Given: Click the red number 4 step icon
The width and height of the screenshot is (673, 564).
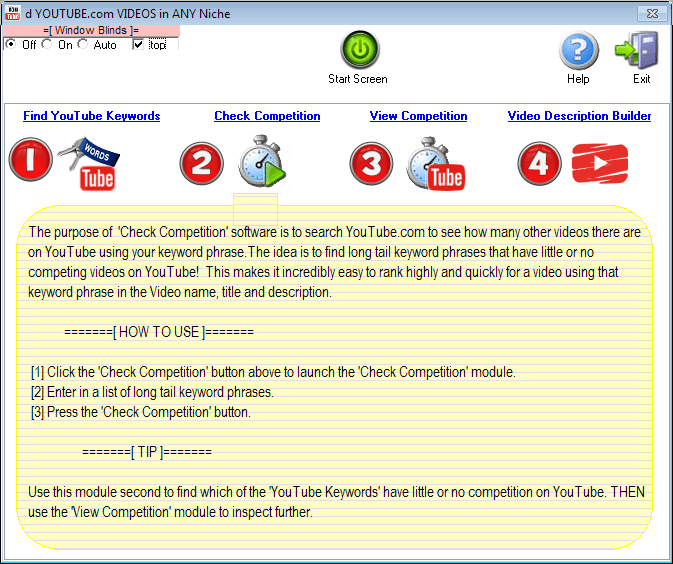Looking at the screenshot, I should (x=539, y=164).
